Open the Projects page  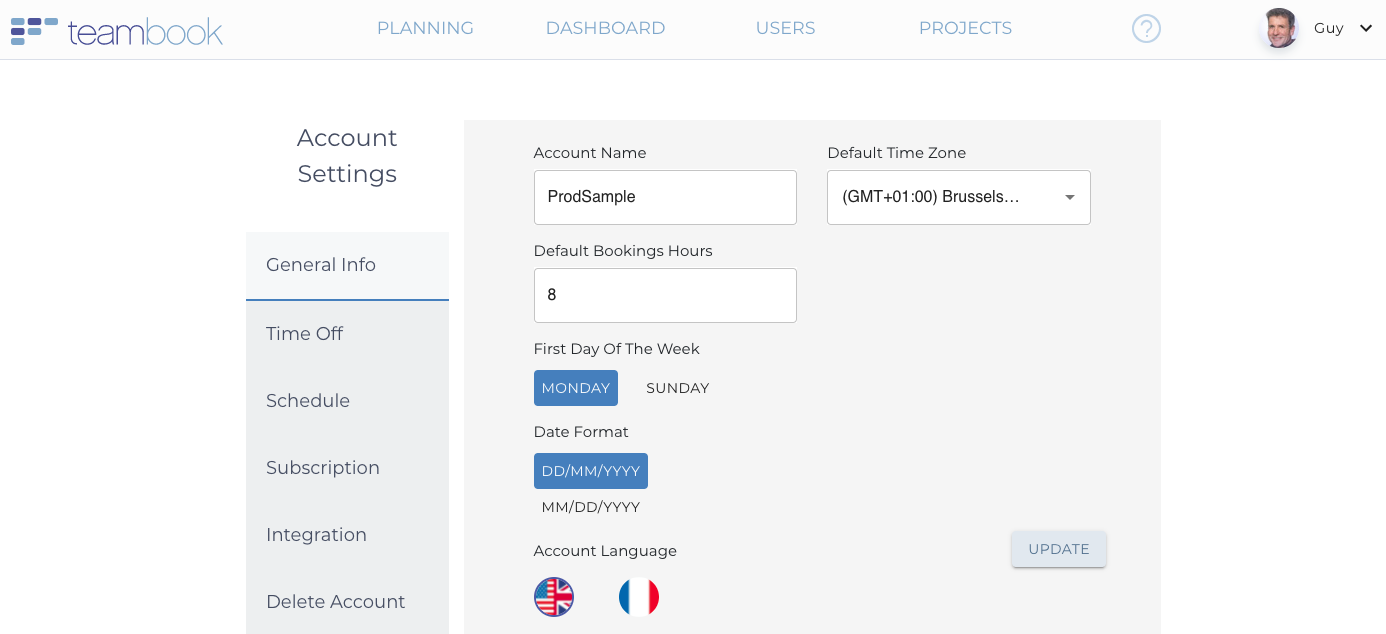point(965,29)
